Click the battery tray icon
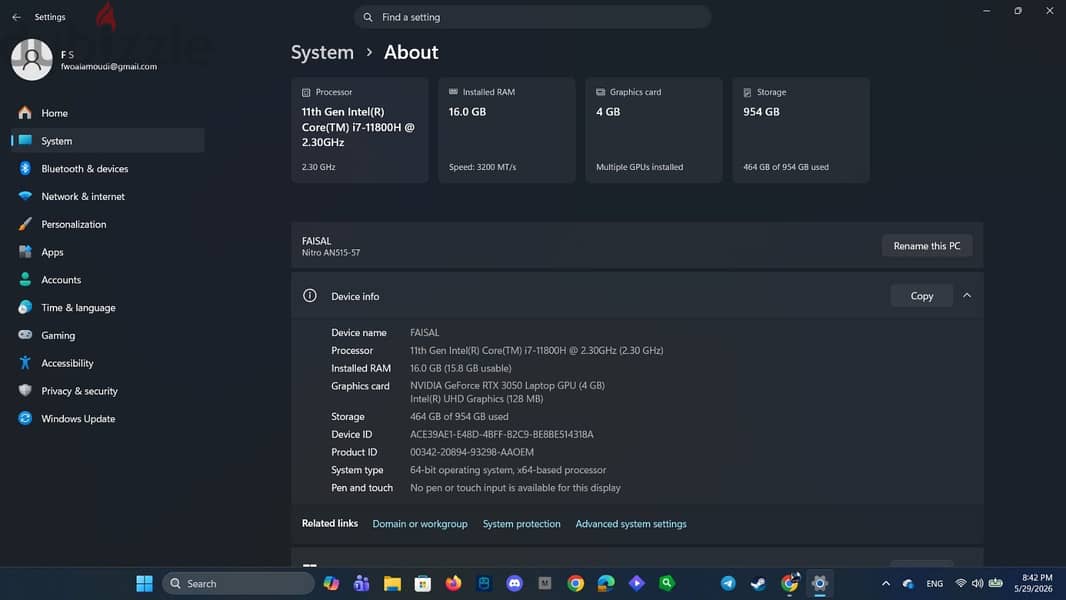 click(x=996, y=583)
